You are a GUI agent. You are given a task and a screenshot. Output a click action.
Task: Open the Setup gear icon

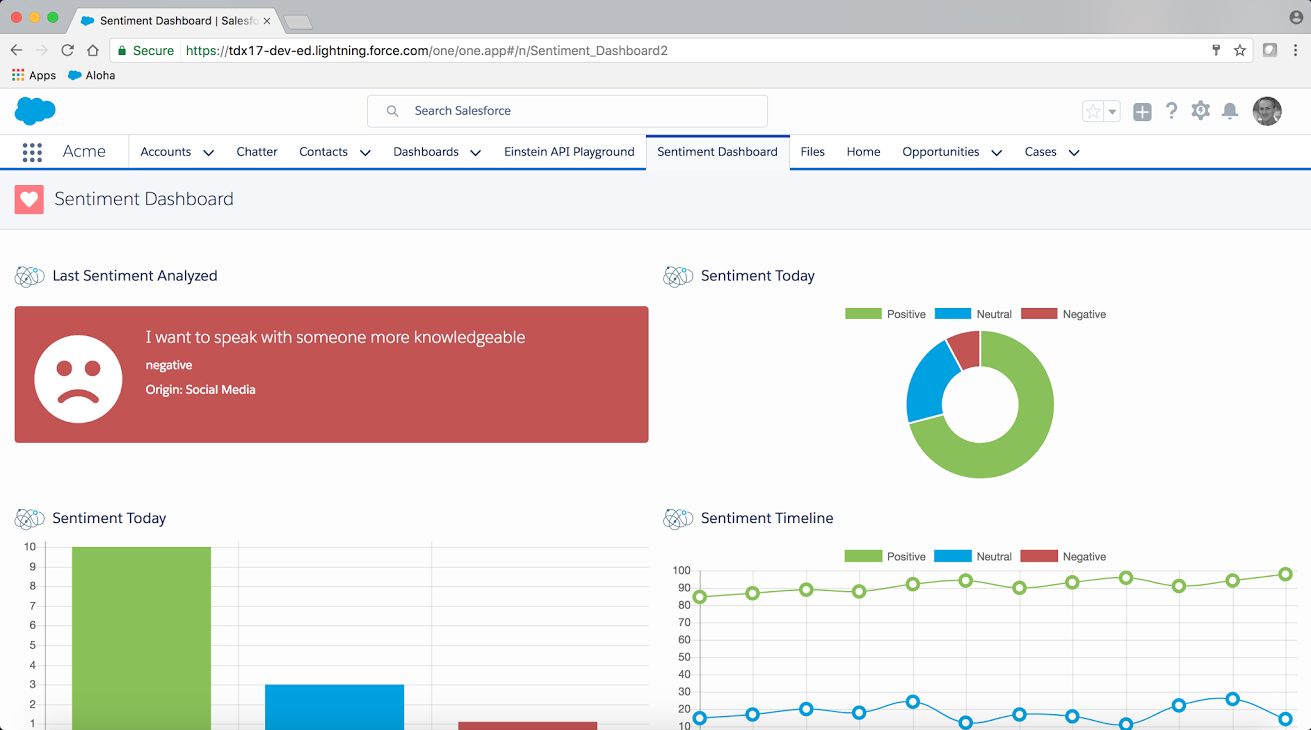1201,111
